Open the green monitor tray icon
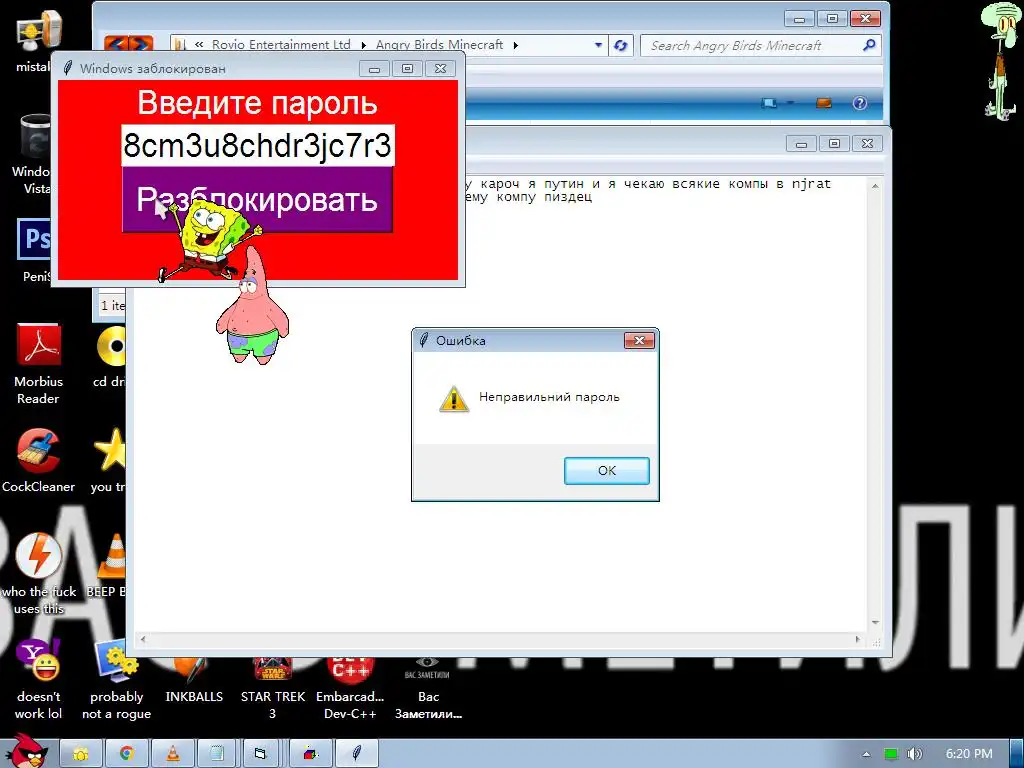This screenshot has height=768, width=1024. (x=891, y=754)
